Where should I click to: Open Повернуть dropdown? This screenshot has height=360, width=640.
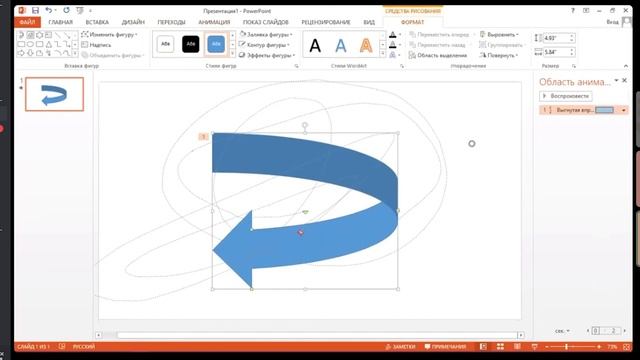pyautogui.click(x=499, y=55)
